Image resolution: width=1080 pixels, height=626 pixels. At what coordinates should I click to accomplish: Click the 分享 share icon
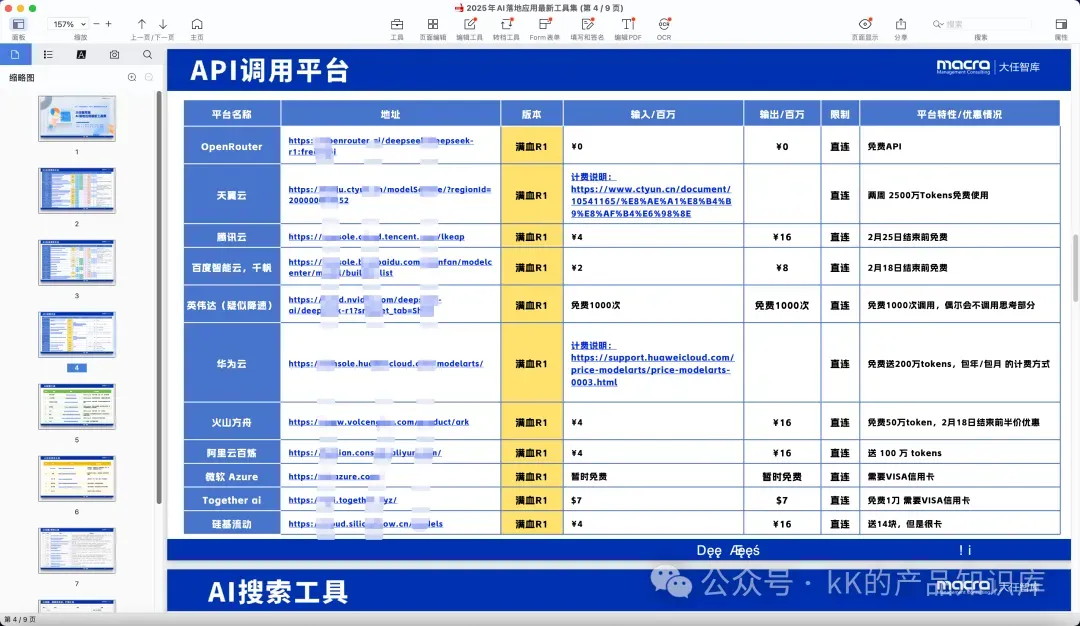tap(901, 24)
